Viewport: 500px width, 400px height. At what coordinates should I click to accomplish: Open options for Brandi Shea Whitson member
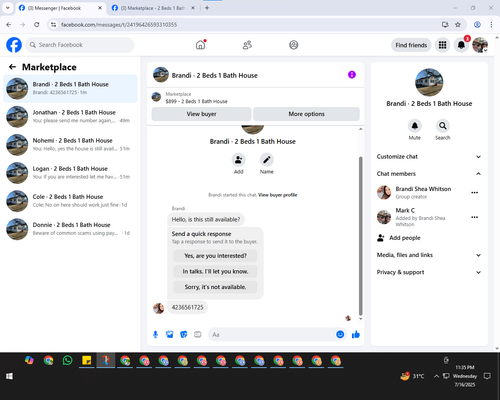click(x=475, y=193)
